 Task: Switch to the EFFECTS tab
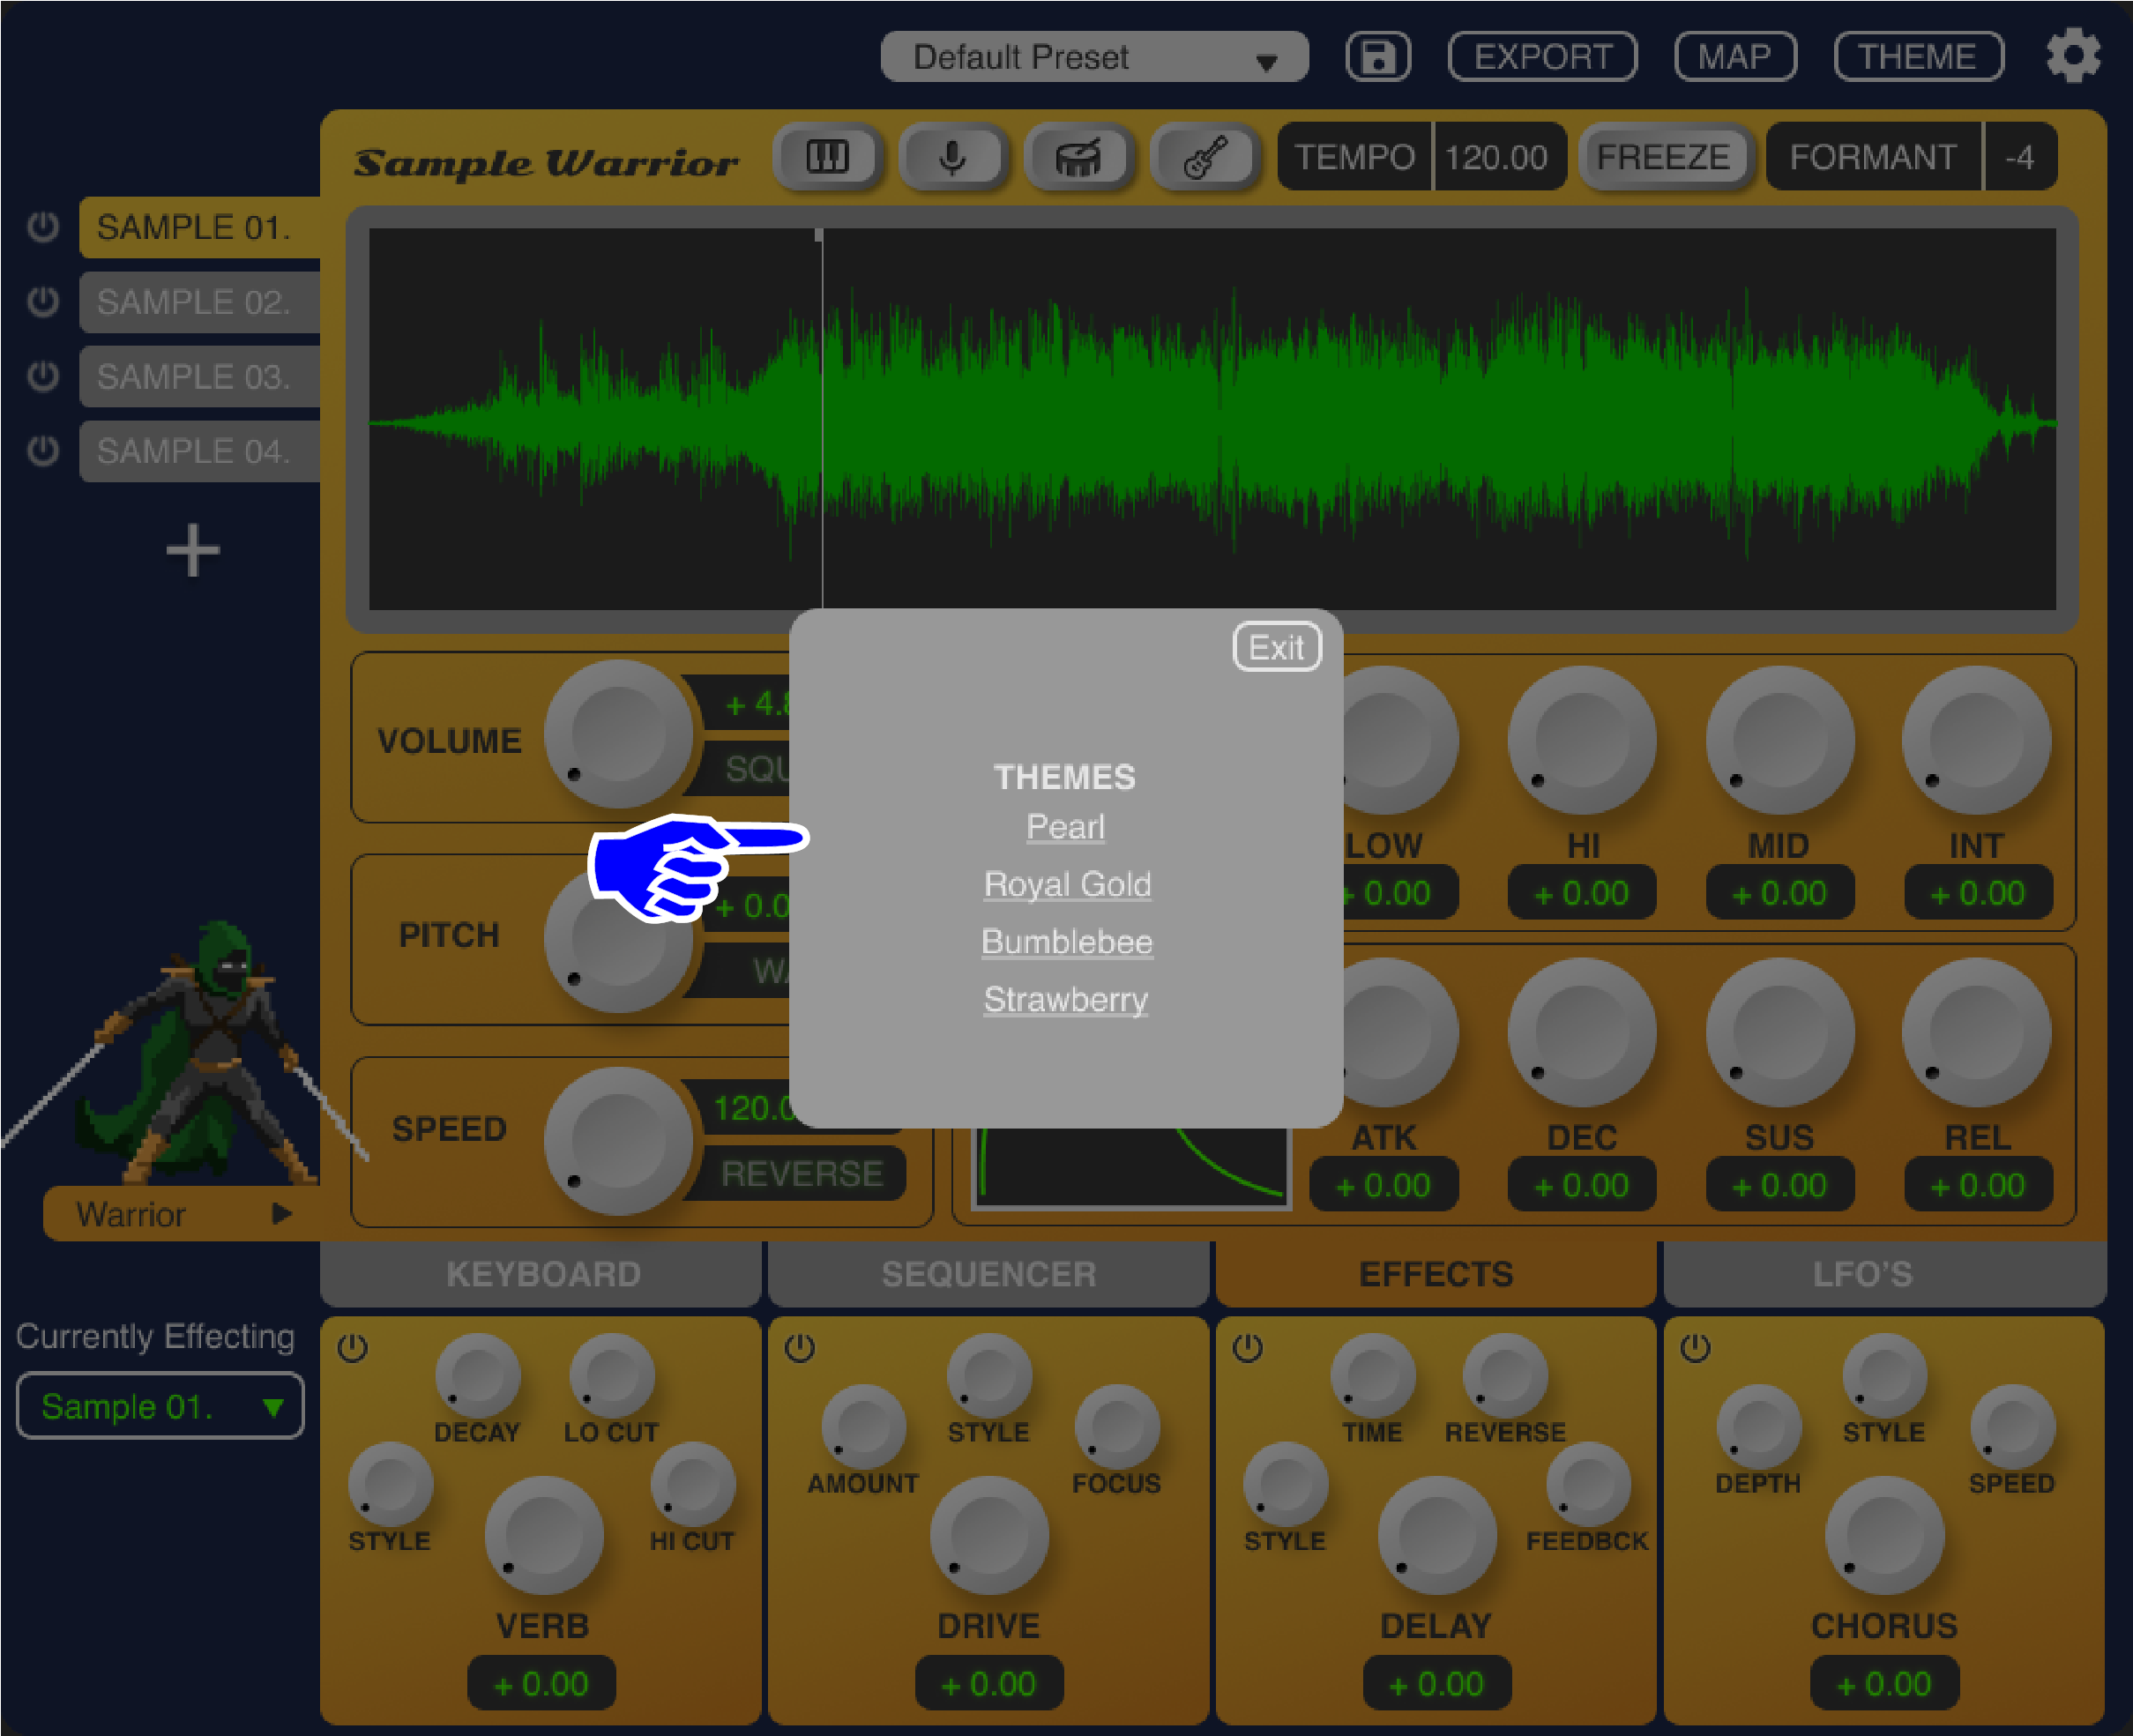click(x=1435, y=1274)
